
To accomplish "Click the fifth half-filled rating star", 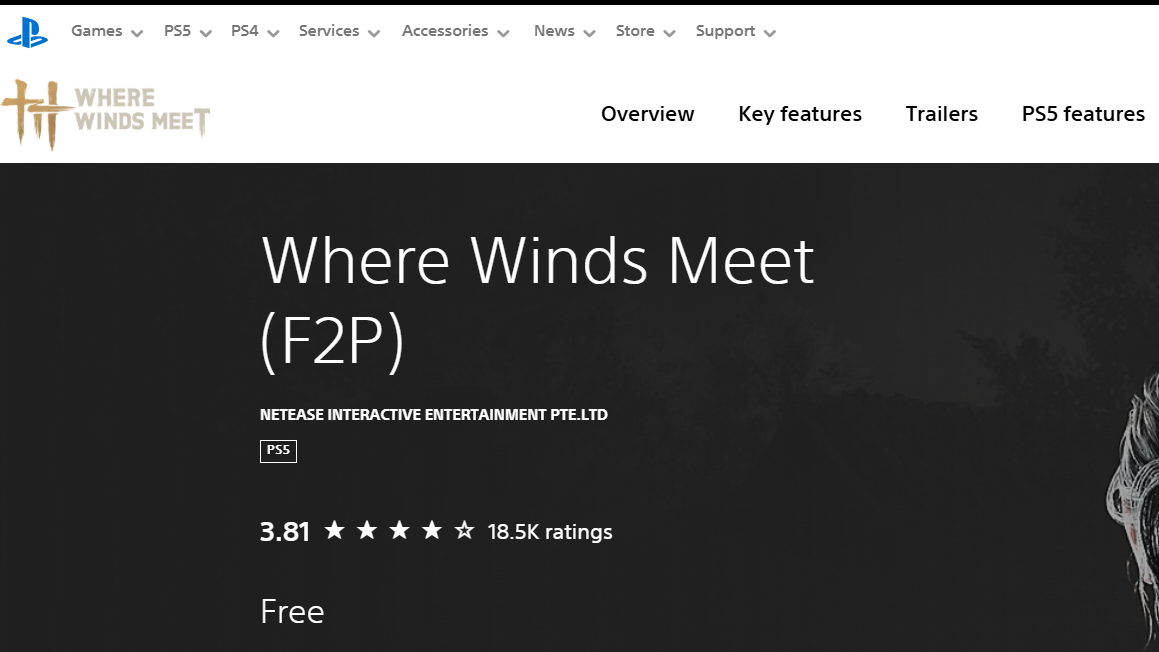I will [x=464, y=531].
